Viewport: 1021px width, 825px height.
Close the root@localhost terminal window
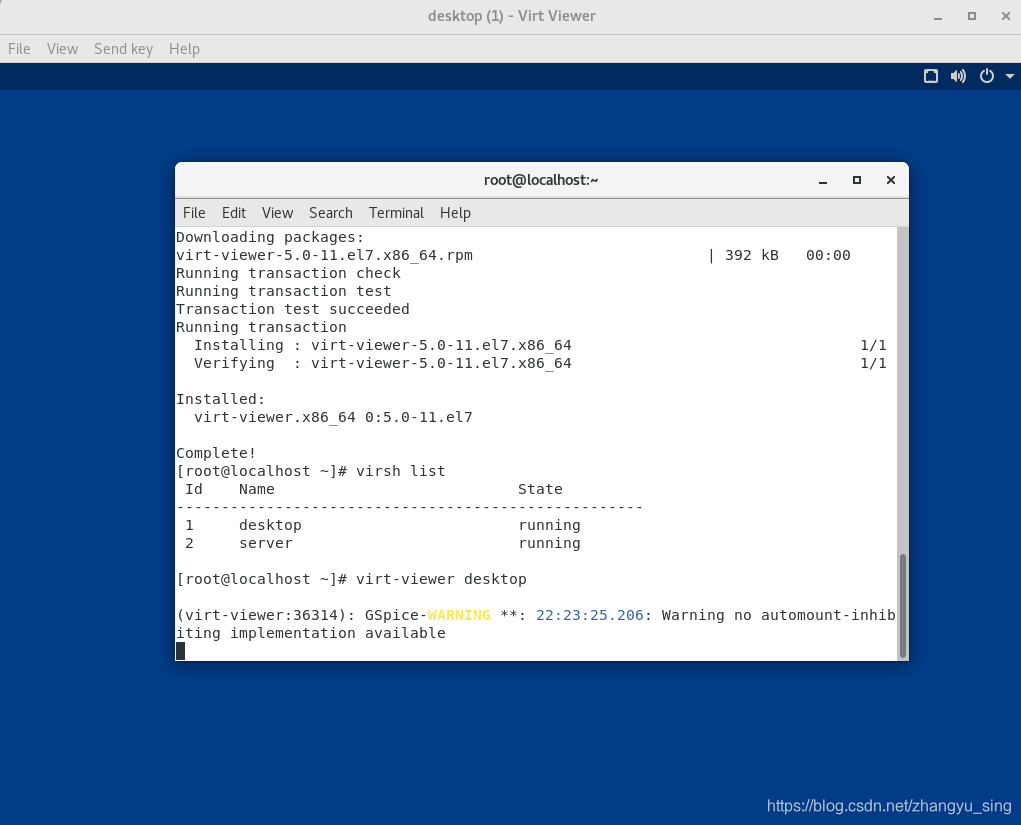(x=891, y=180)
